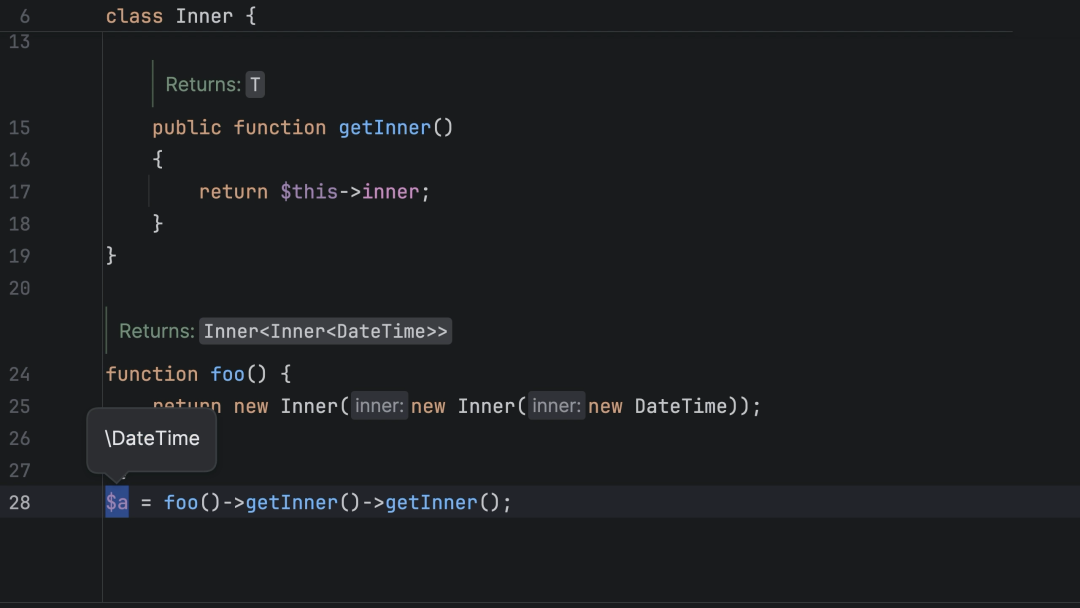The height and width of the screenshot is (608, 1080).
Task: Click line number 17 in the gutter
Action: click(19, 192)
